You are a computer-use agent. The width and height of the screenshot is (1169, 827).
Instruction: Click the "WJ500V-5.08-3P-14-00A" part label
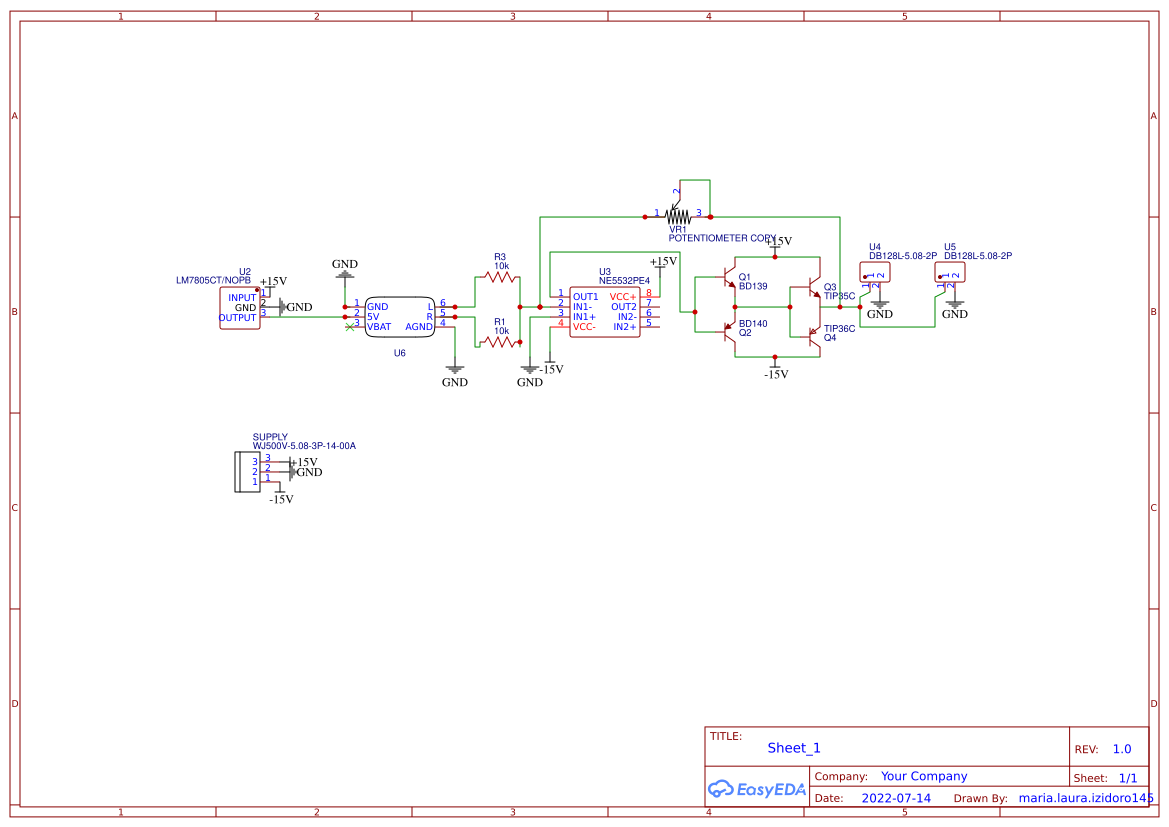pos(304,446)
